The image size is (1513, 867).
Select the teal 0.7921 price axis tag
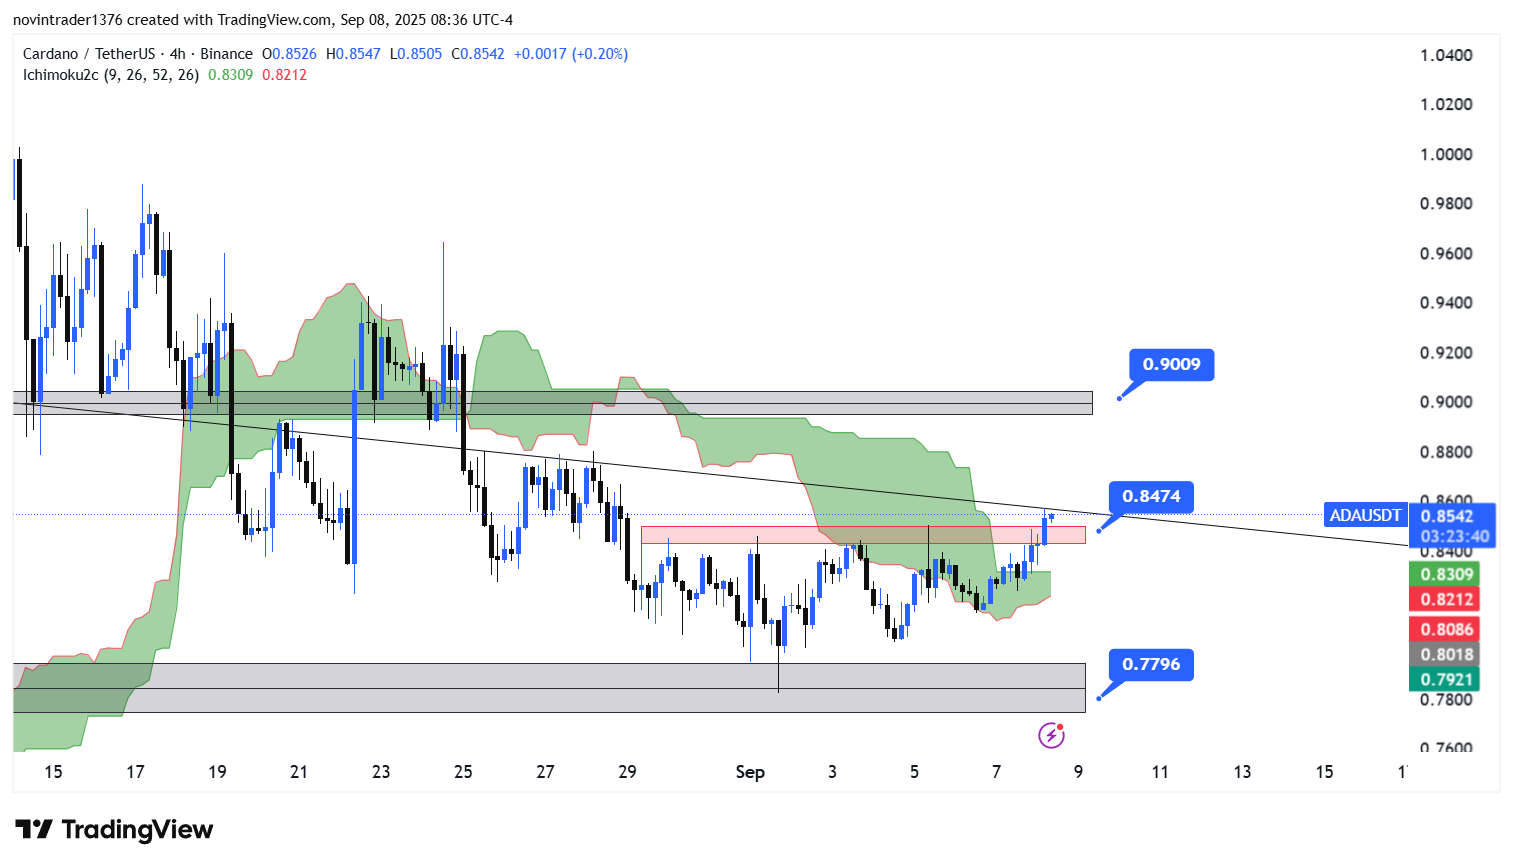coord(1447,679)
